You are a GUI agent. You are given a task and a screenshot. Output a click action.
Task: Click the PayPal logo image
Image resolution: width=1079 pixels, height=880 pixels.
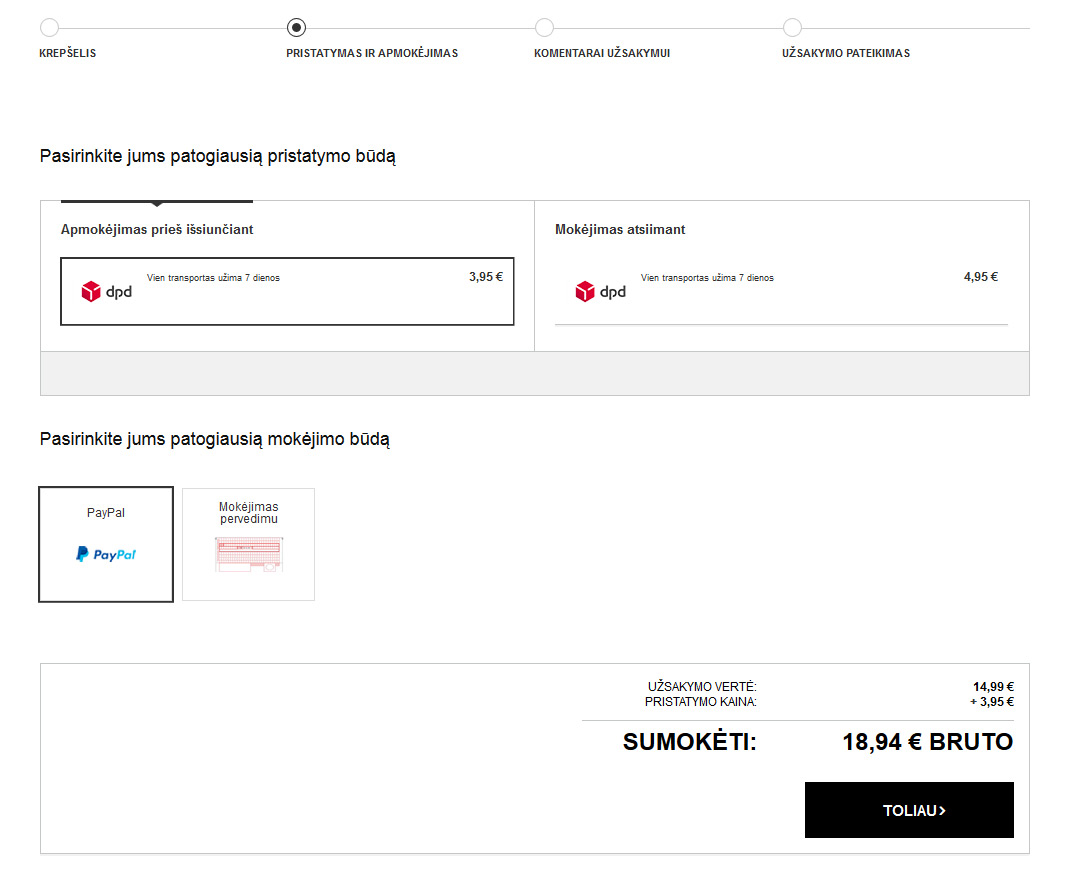[106, 554]
